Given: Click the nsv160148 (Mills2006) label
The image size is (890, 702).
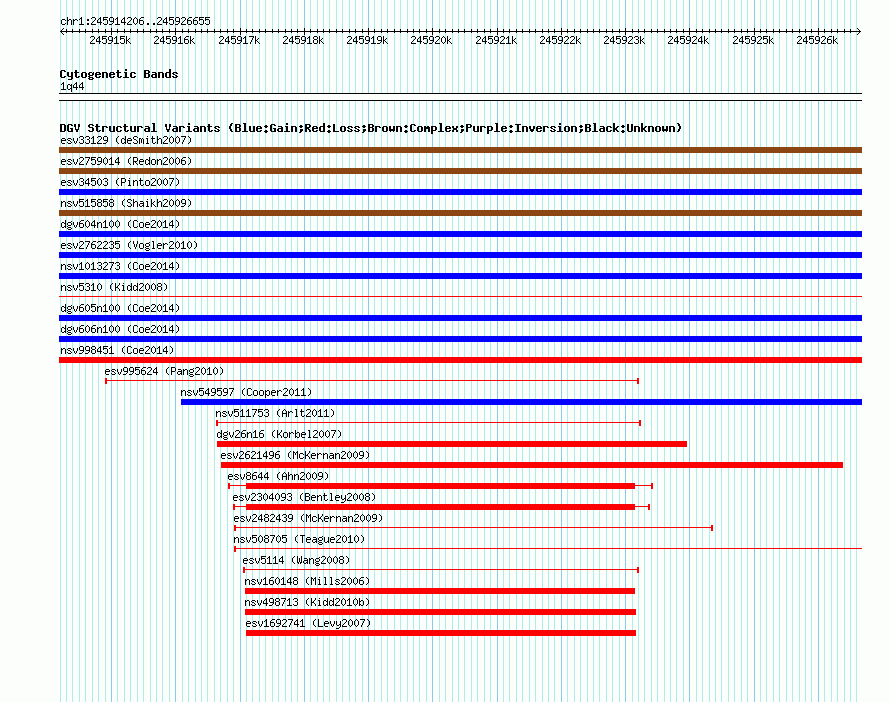Looking at the screenshot, I should [307, 581].
